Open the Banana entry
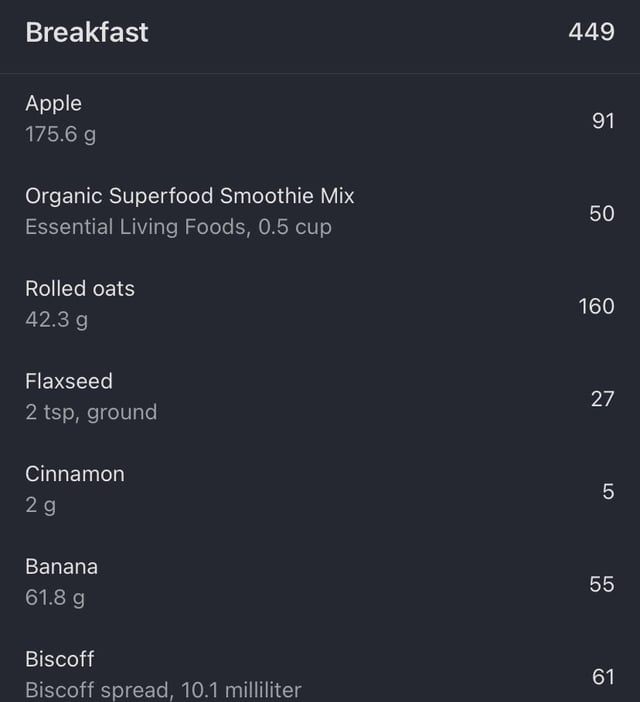 click(62, 566)
